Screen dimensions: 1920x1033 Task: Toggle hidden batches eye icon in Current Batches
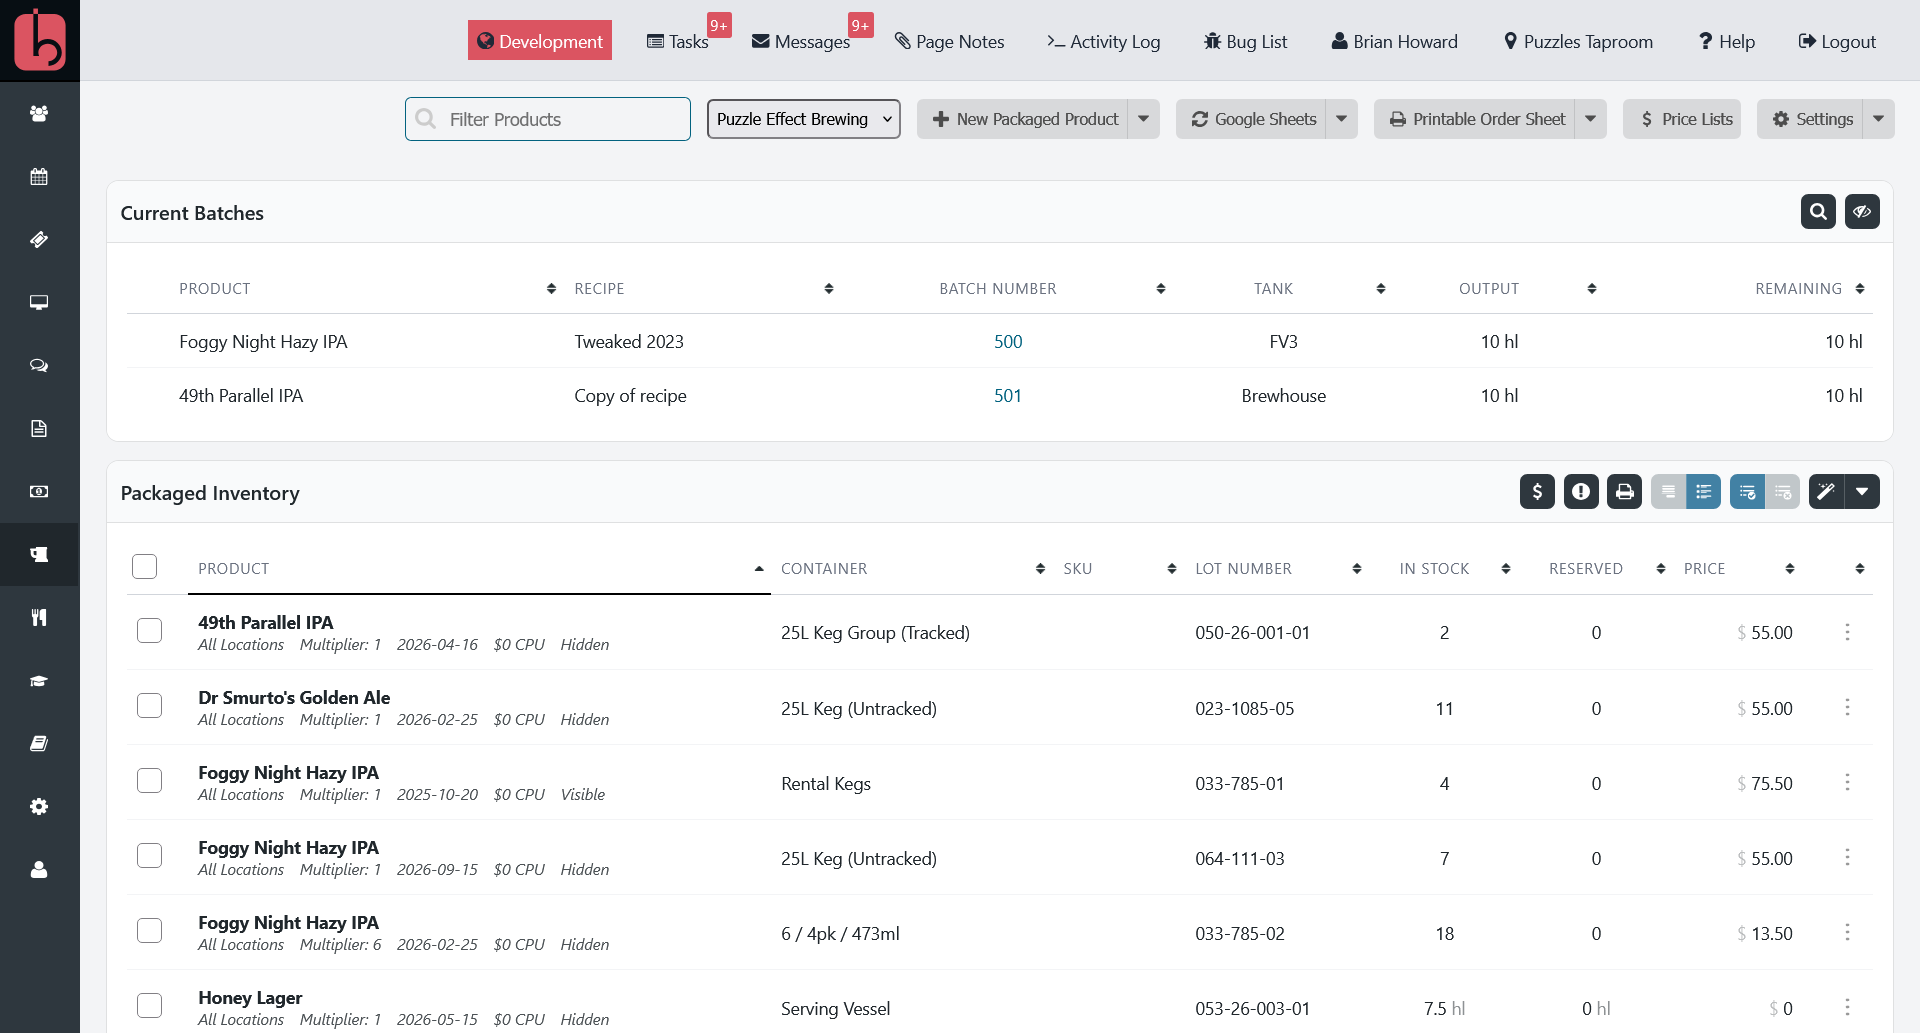[x=1862, y=211]
